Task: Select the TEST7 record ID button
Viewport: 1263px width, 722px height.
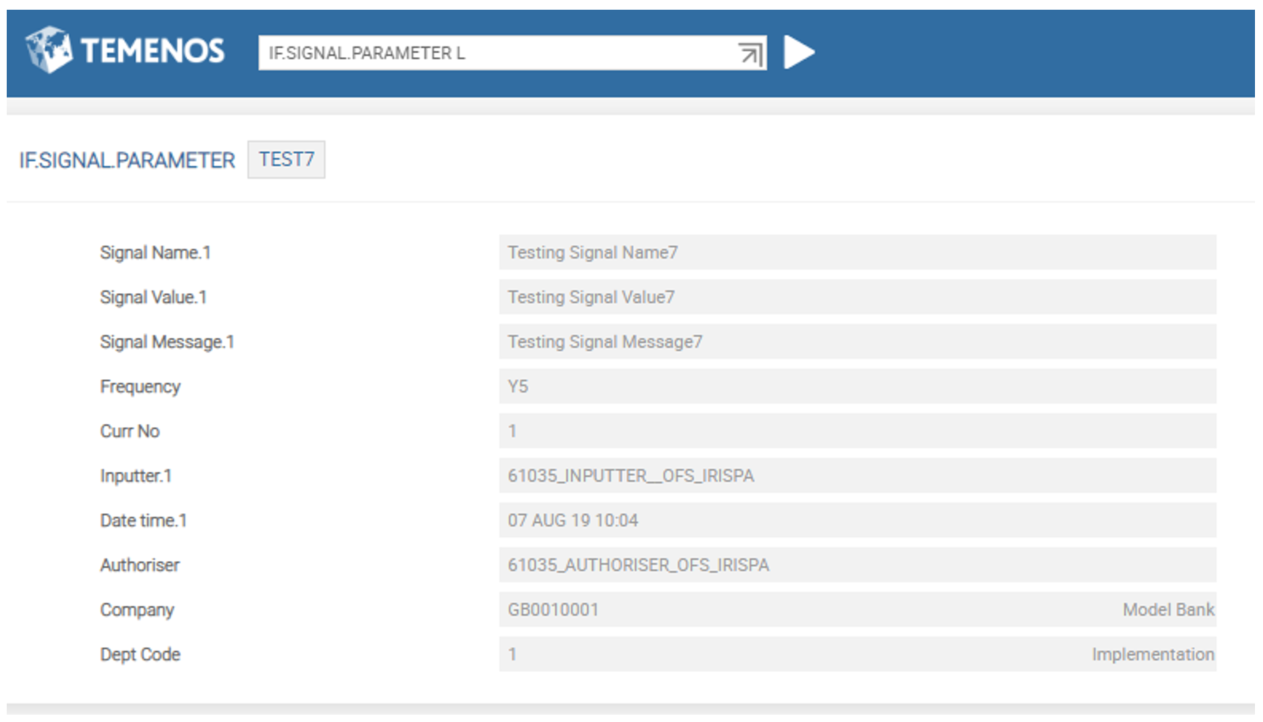Action: pos(286,160)
